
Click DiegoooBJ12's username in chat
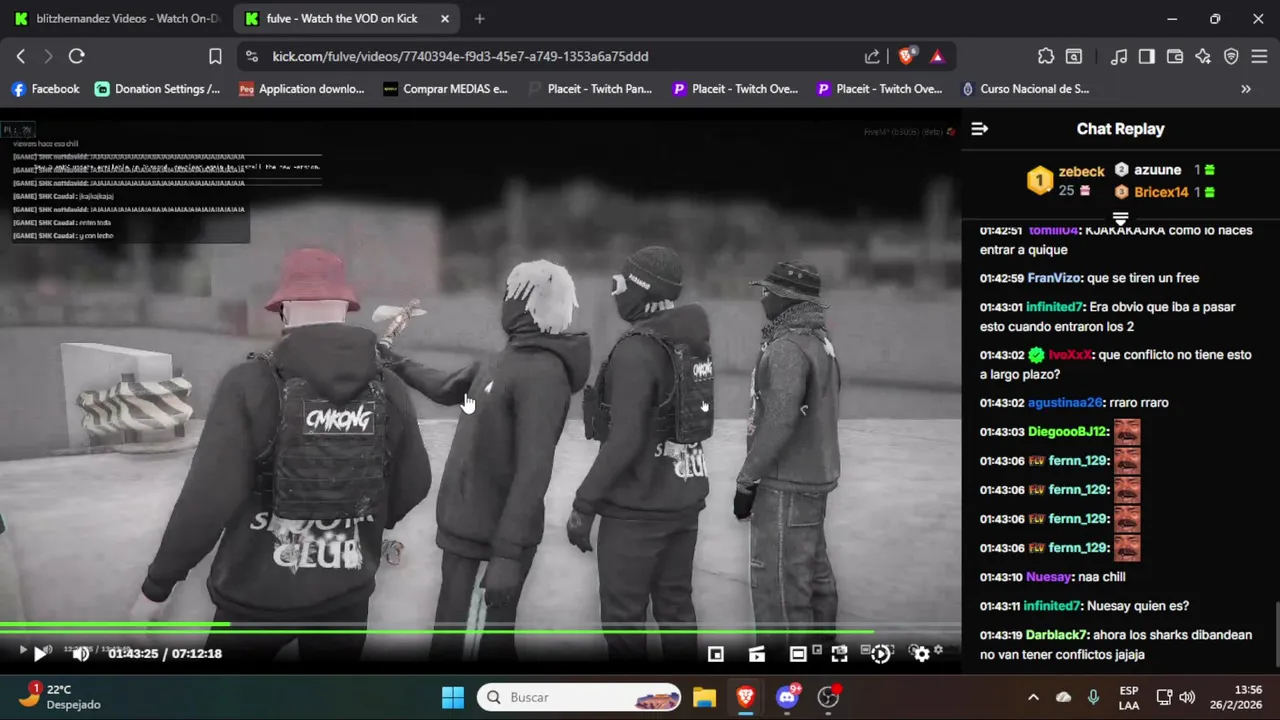click(x=1067, y=432)
